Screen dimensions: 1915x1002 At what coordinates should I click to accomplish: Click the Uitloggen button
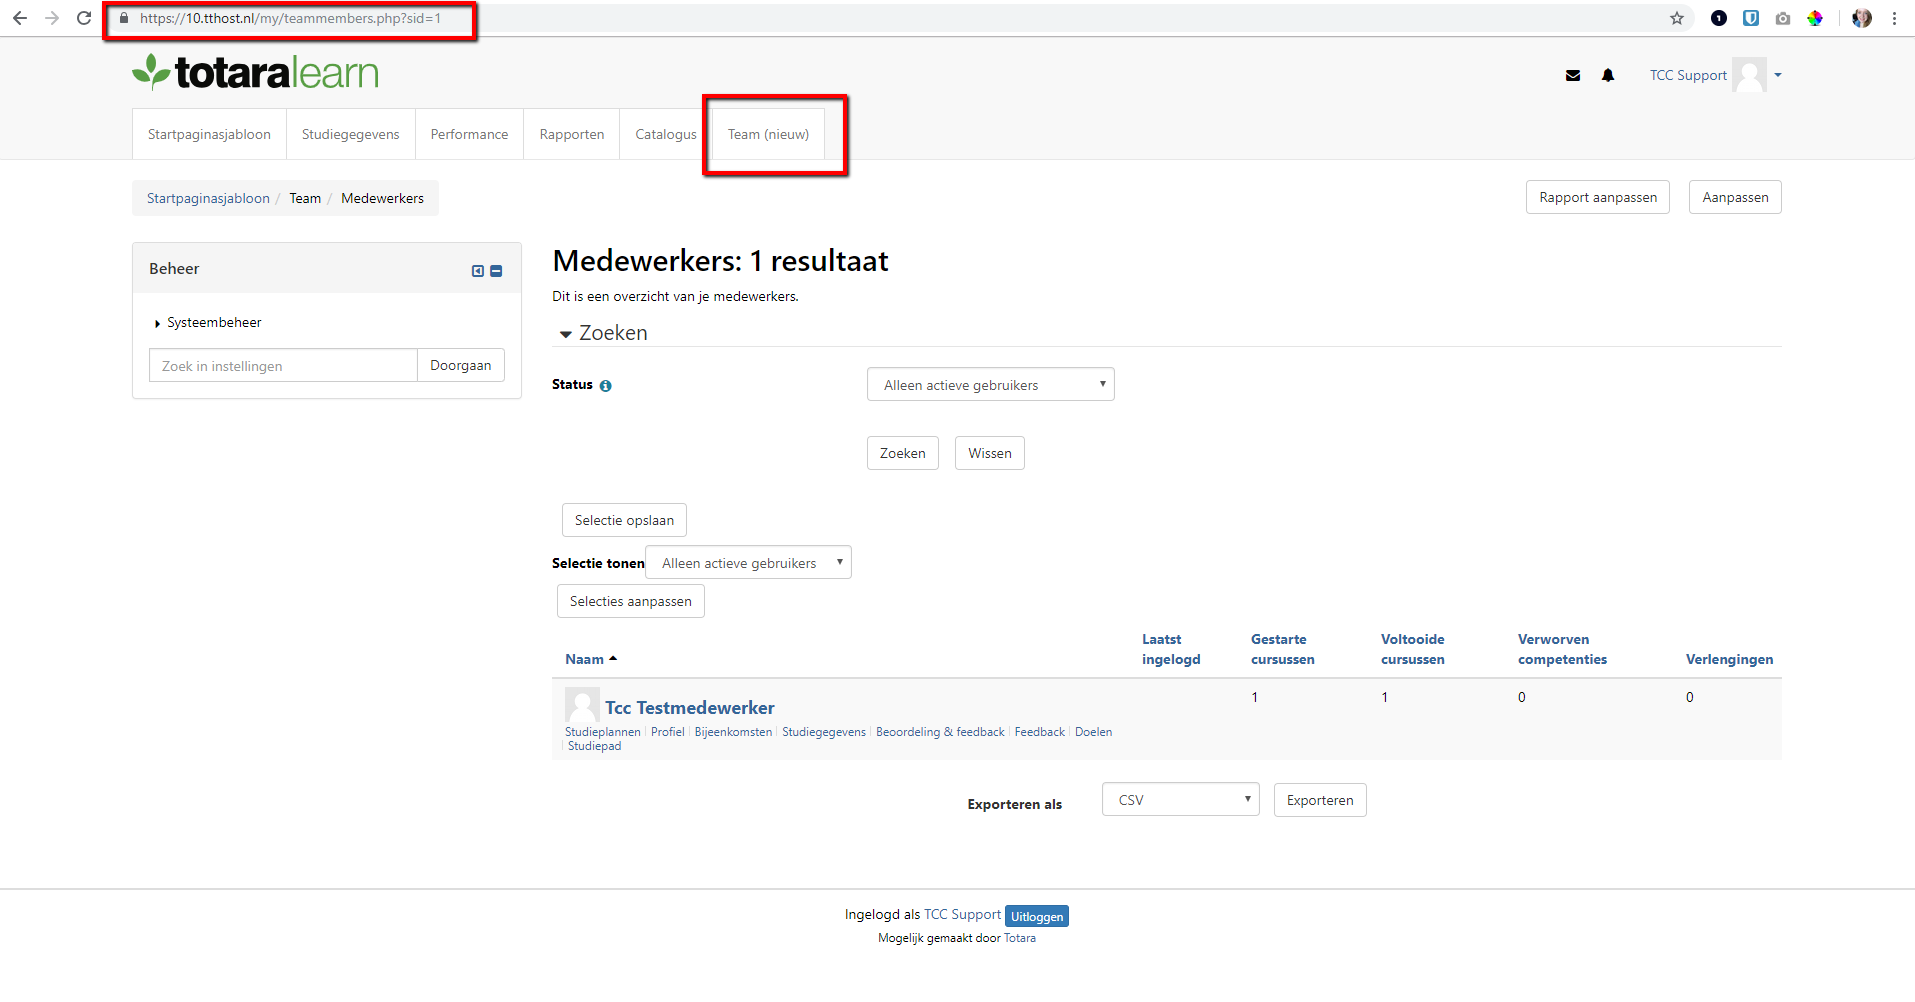(x=1037, y=916)
